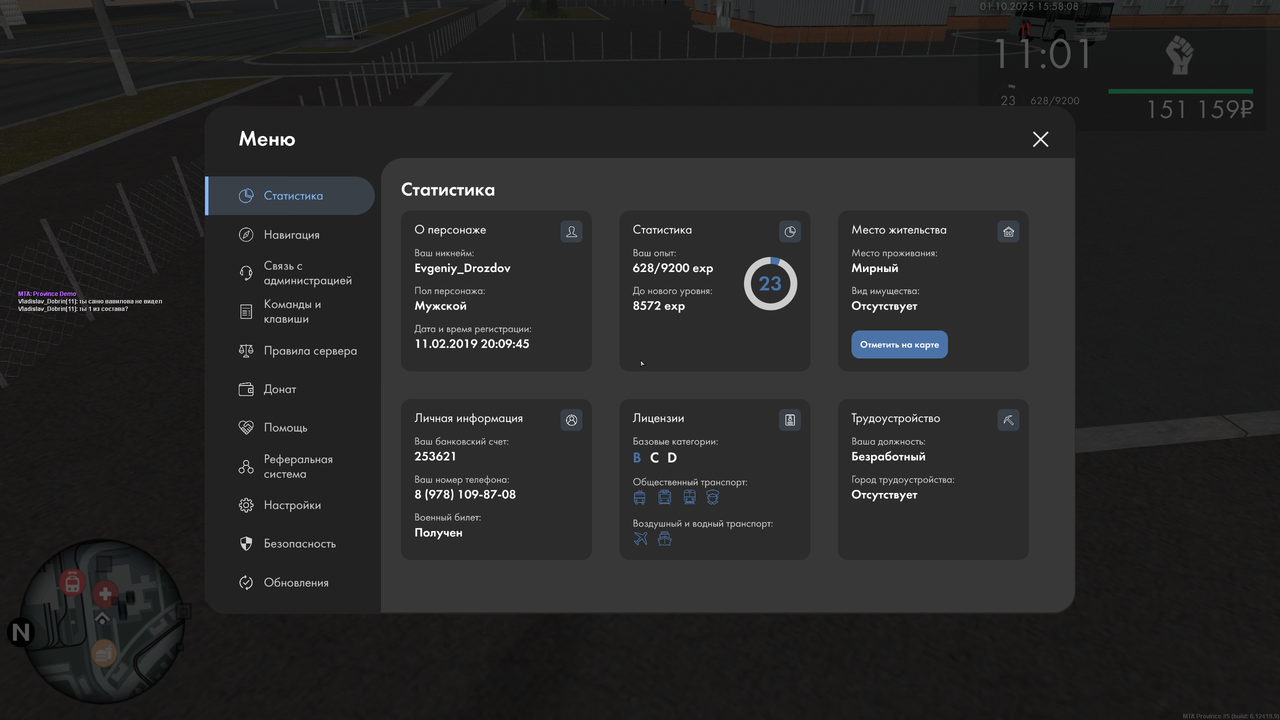Click the experience value 628/9200 exp
1280x720 pixels.
tap(673, 268)
